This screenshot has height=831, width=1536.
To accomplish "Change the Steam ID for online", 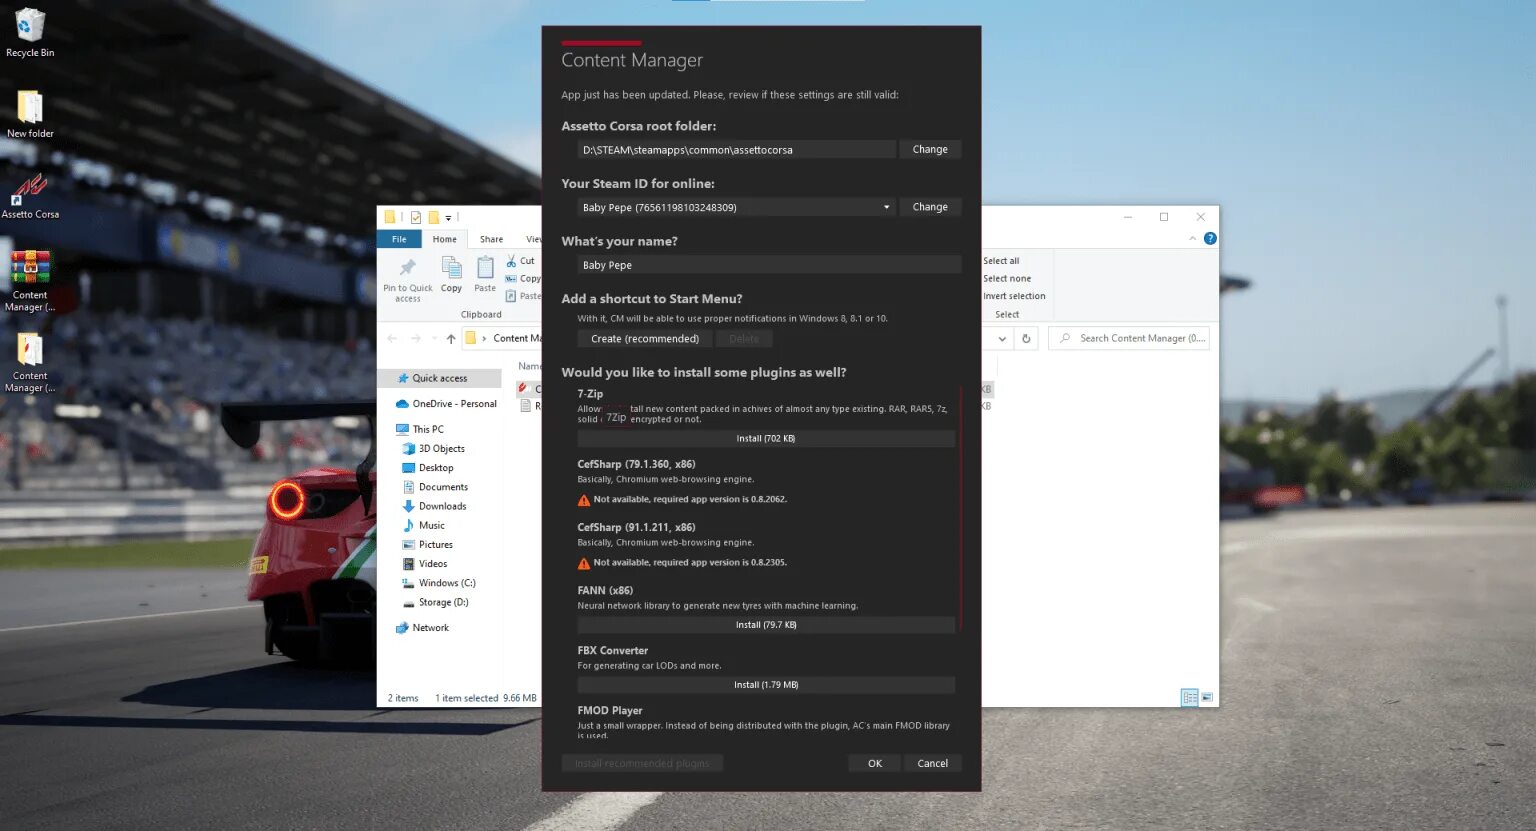I will click(x=930, y=207).
